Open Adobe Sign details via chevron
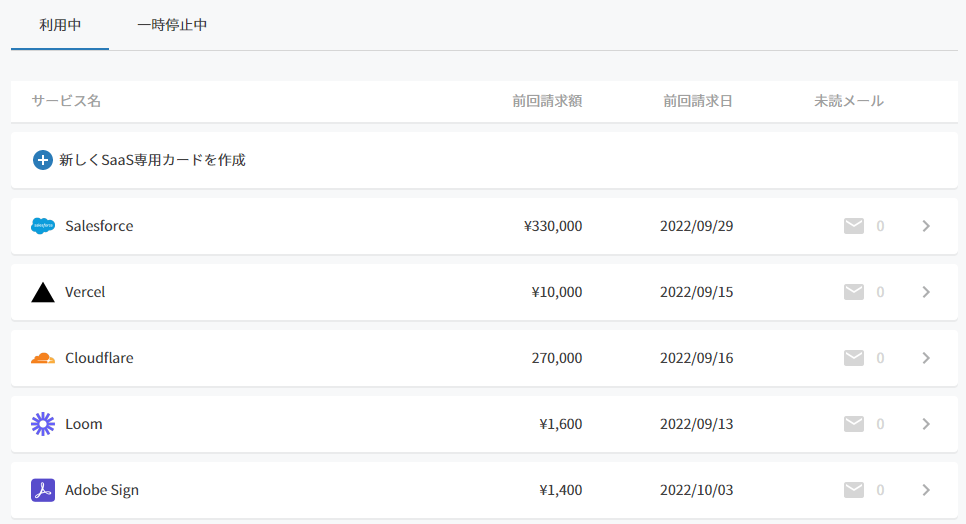The image size is (966, 524). (926, 490)
